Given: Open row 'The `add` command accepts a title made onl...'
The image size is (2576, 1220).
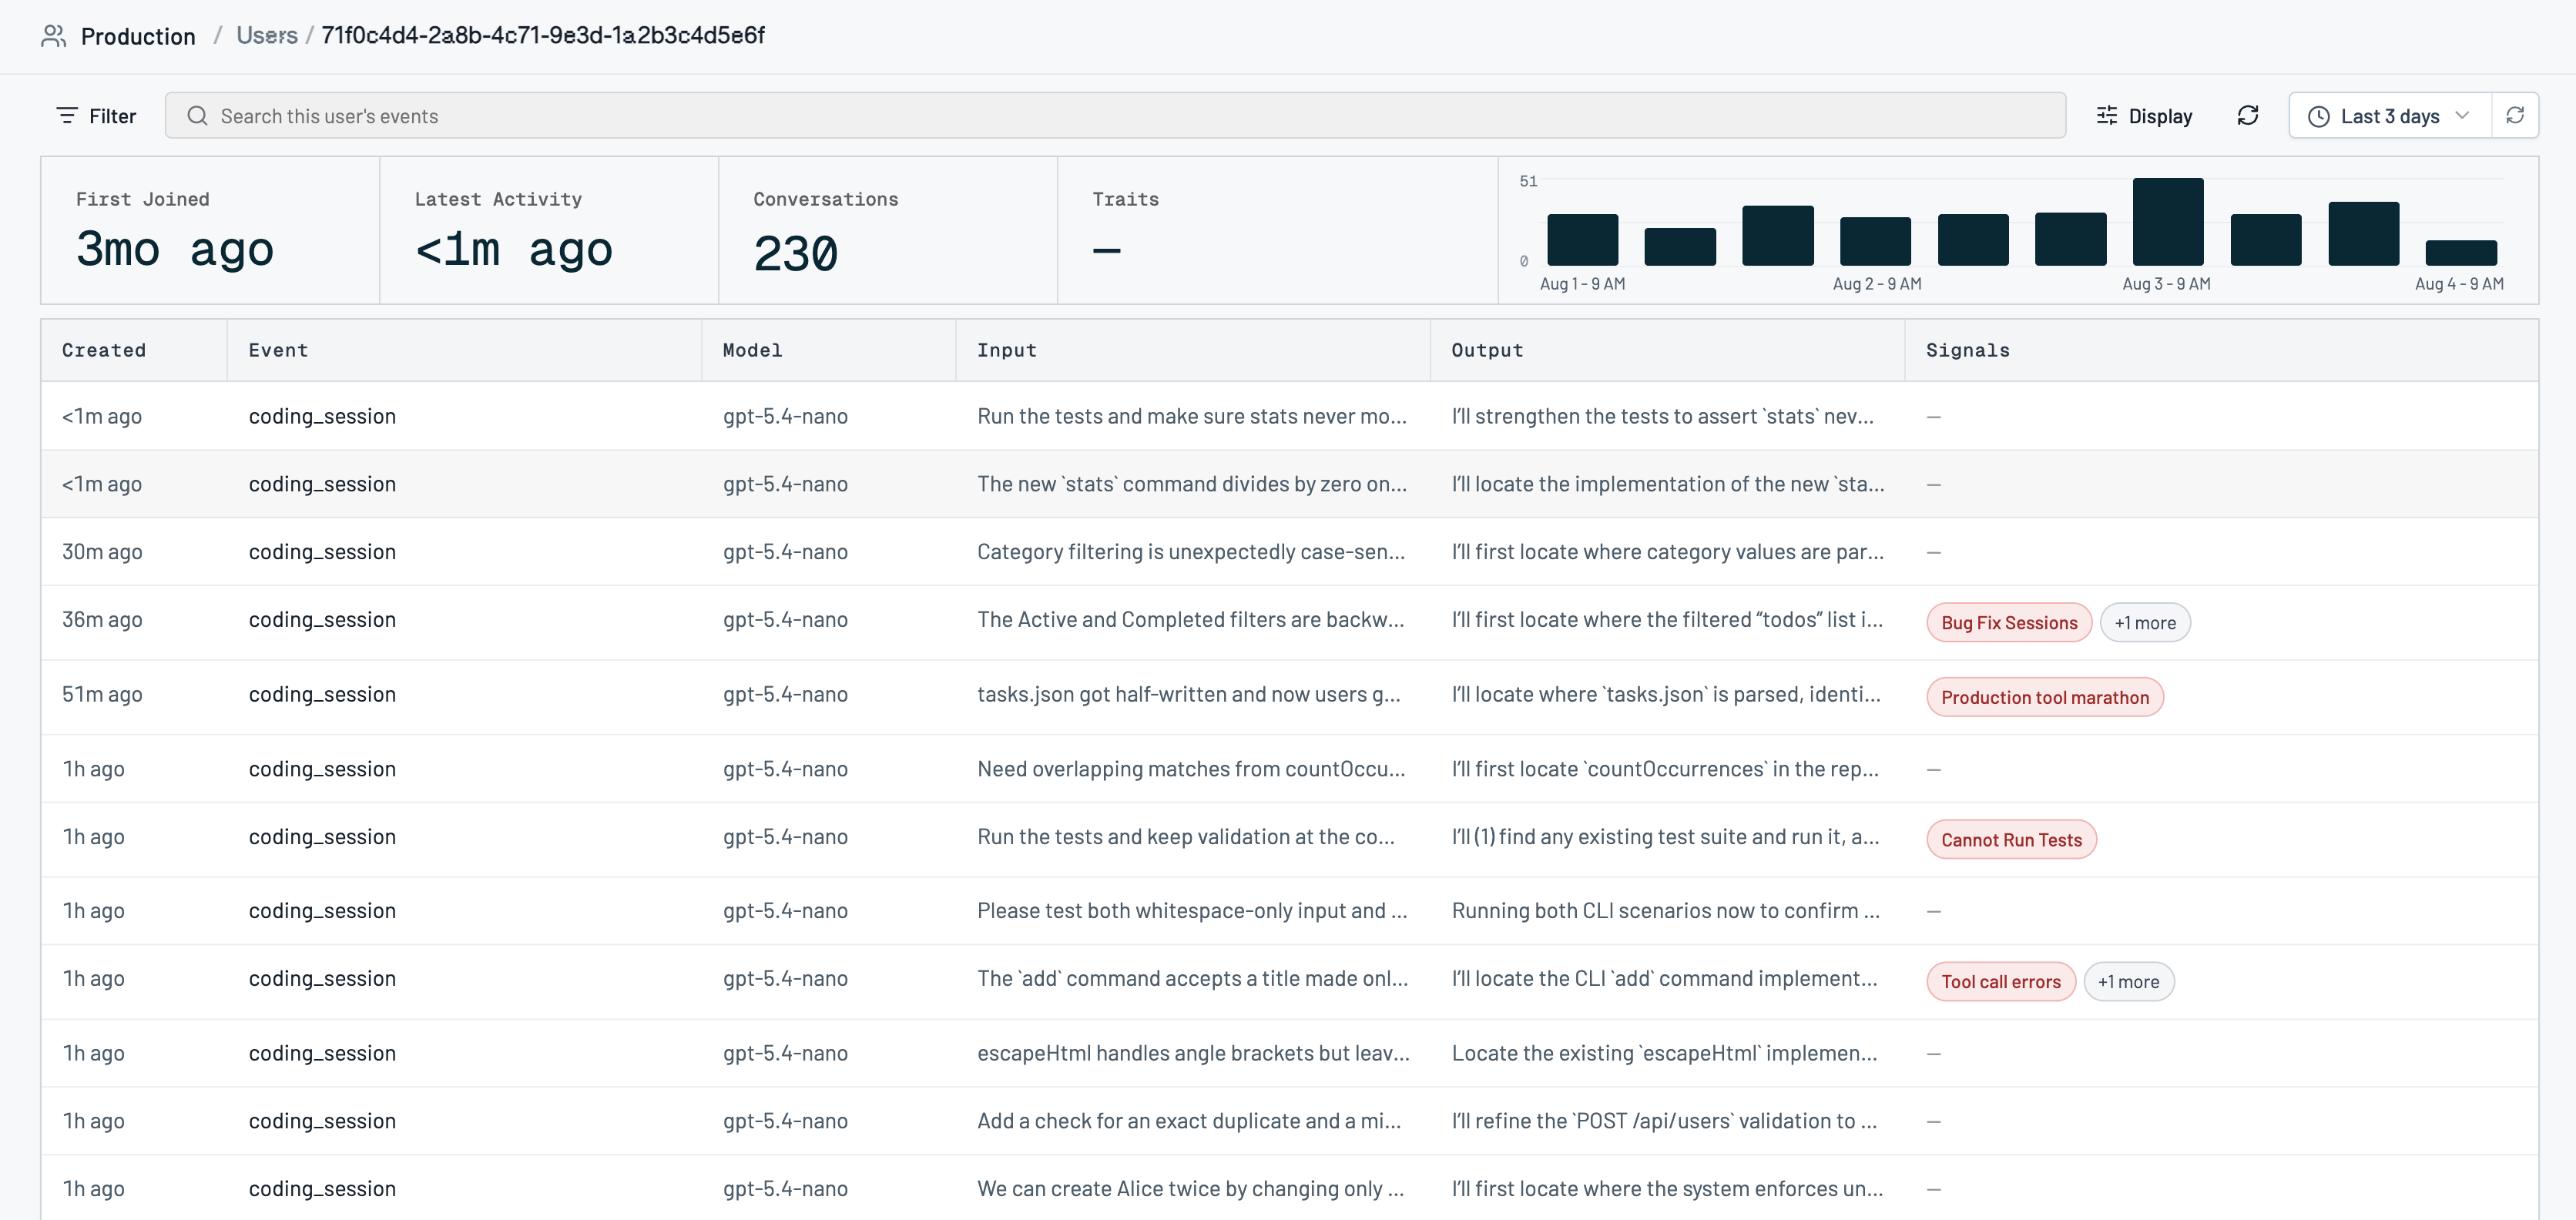Looking at the screenshot, I should [1289, 982].
